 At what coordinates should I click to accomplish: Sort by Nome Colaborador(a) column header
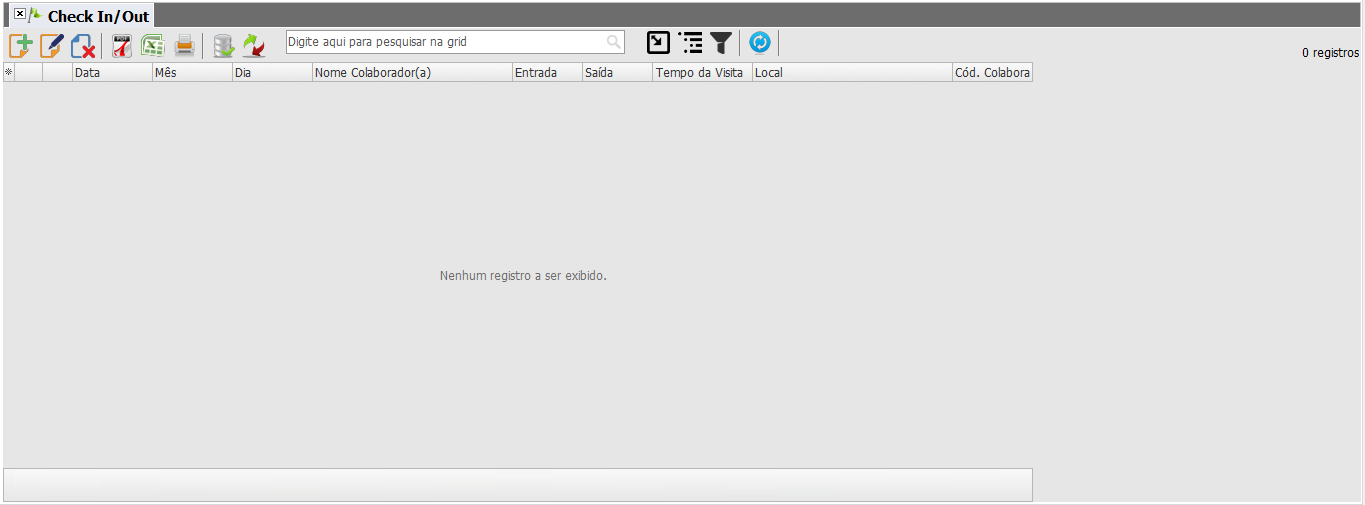pyautogui.click(x=411, y=73)
